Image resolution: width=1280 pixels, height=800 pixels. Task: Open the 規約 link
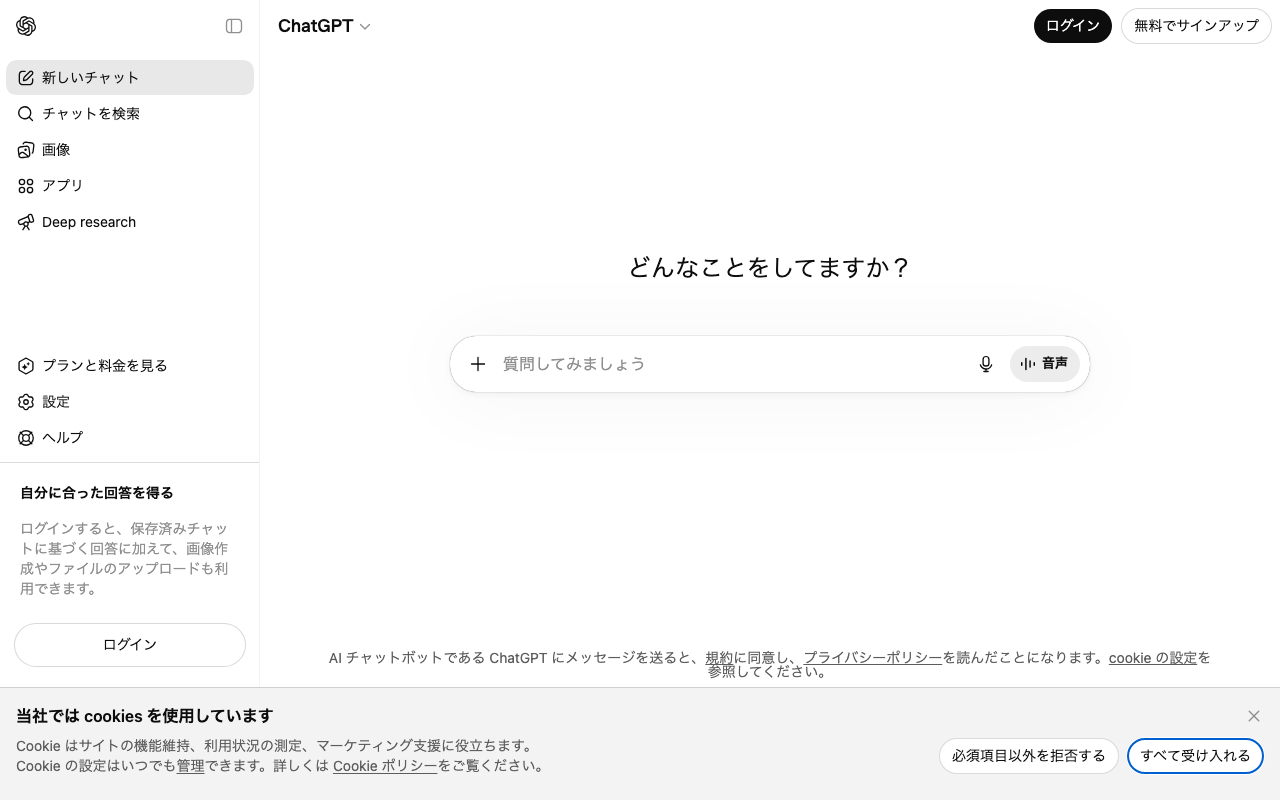719,658
